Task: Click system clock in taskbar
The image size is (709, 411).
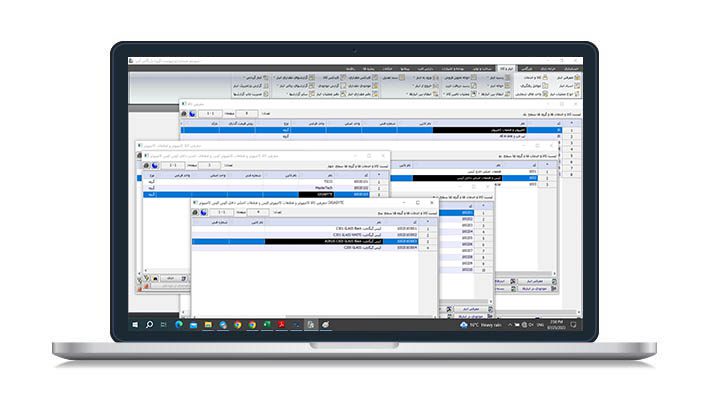Action: 557,325
